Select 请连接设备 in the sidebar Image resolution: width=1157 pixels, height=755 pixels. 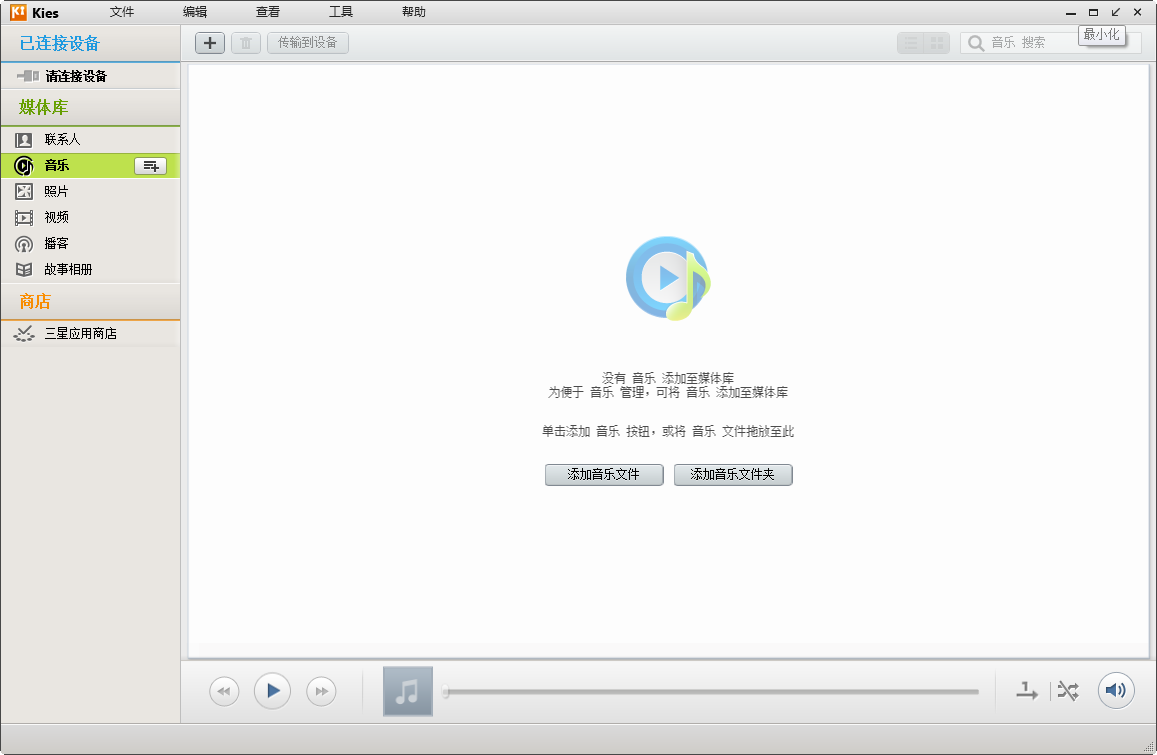click(91, 76)
